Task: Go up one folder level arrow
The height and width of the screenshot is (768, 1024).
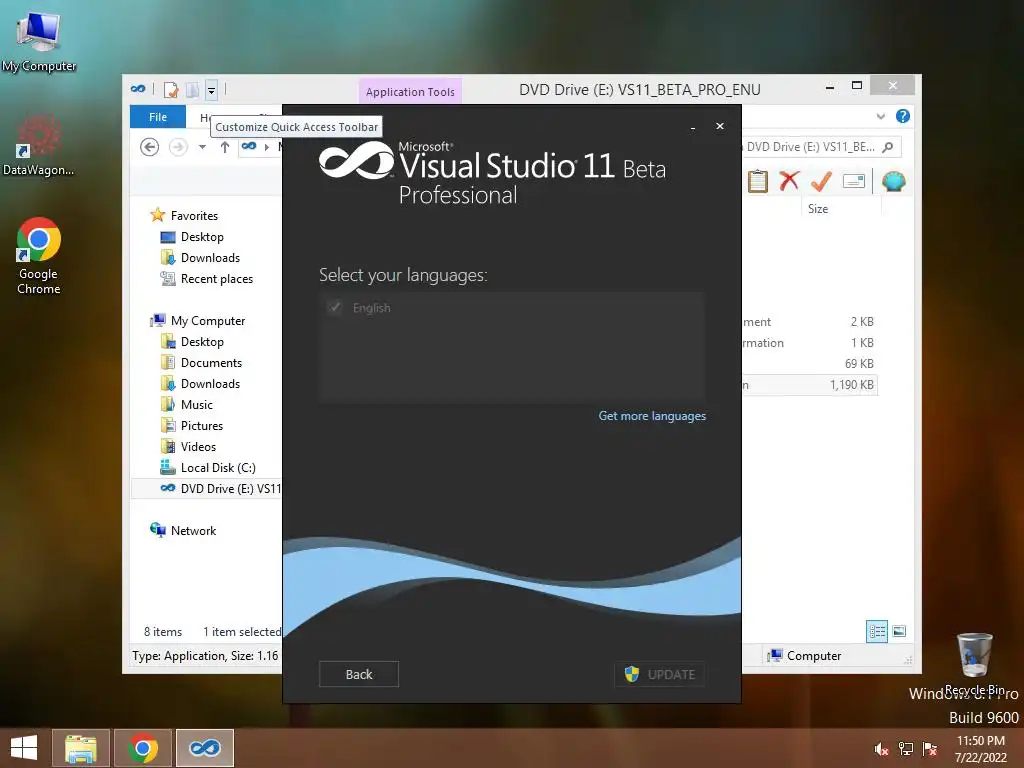Action: (x=225, y=147)
